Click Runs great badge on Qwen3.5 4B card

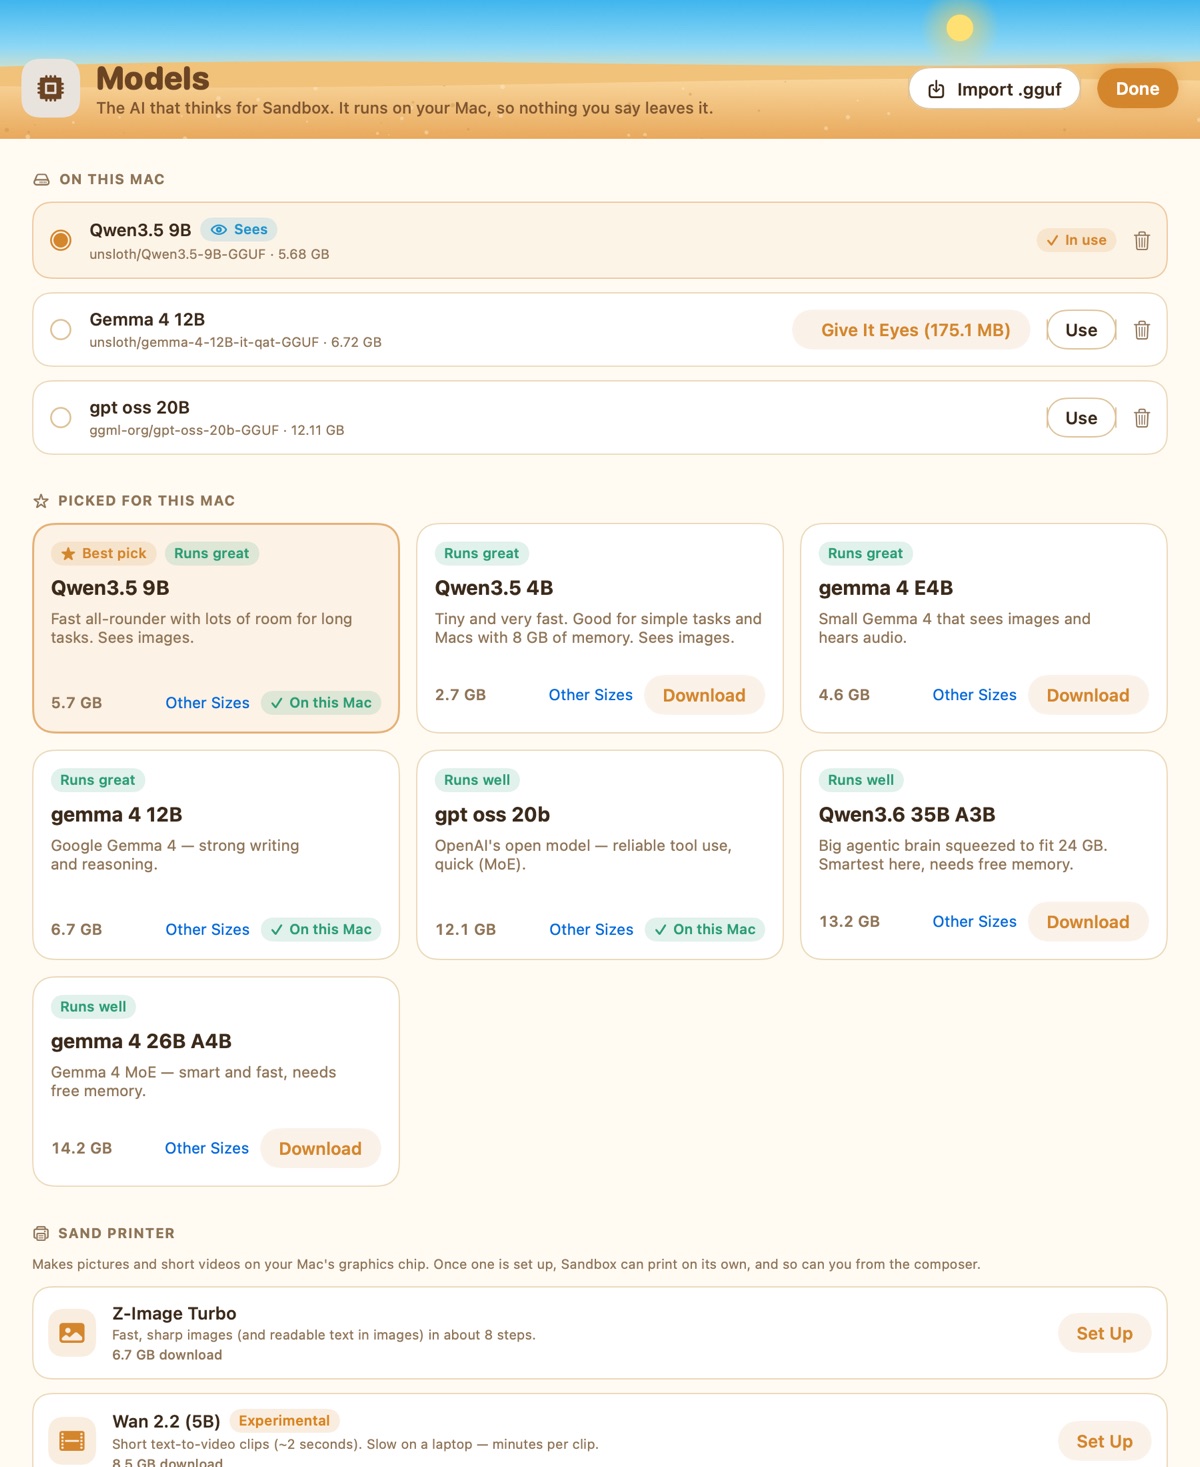pos(482,554)
